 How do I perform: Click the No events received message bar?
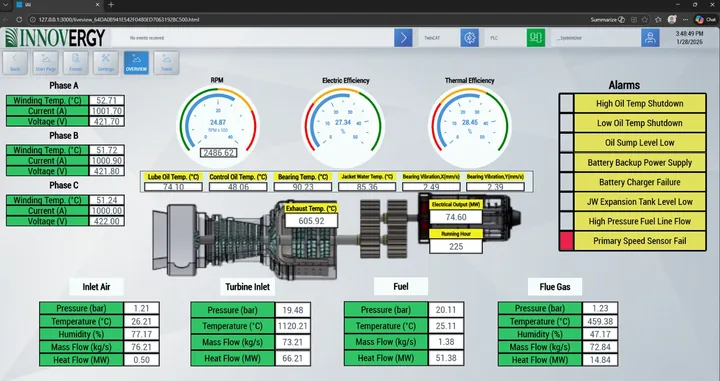click(253, 38)
